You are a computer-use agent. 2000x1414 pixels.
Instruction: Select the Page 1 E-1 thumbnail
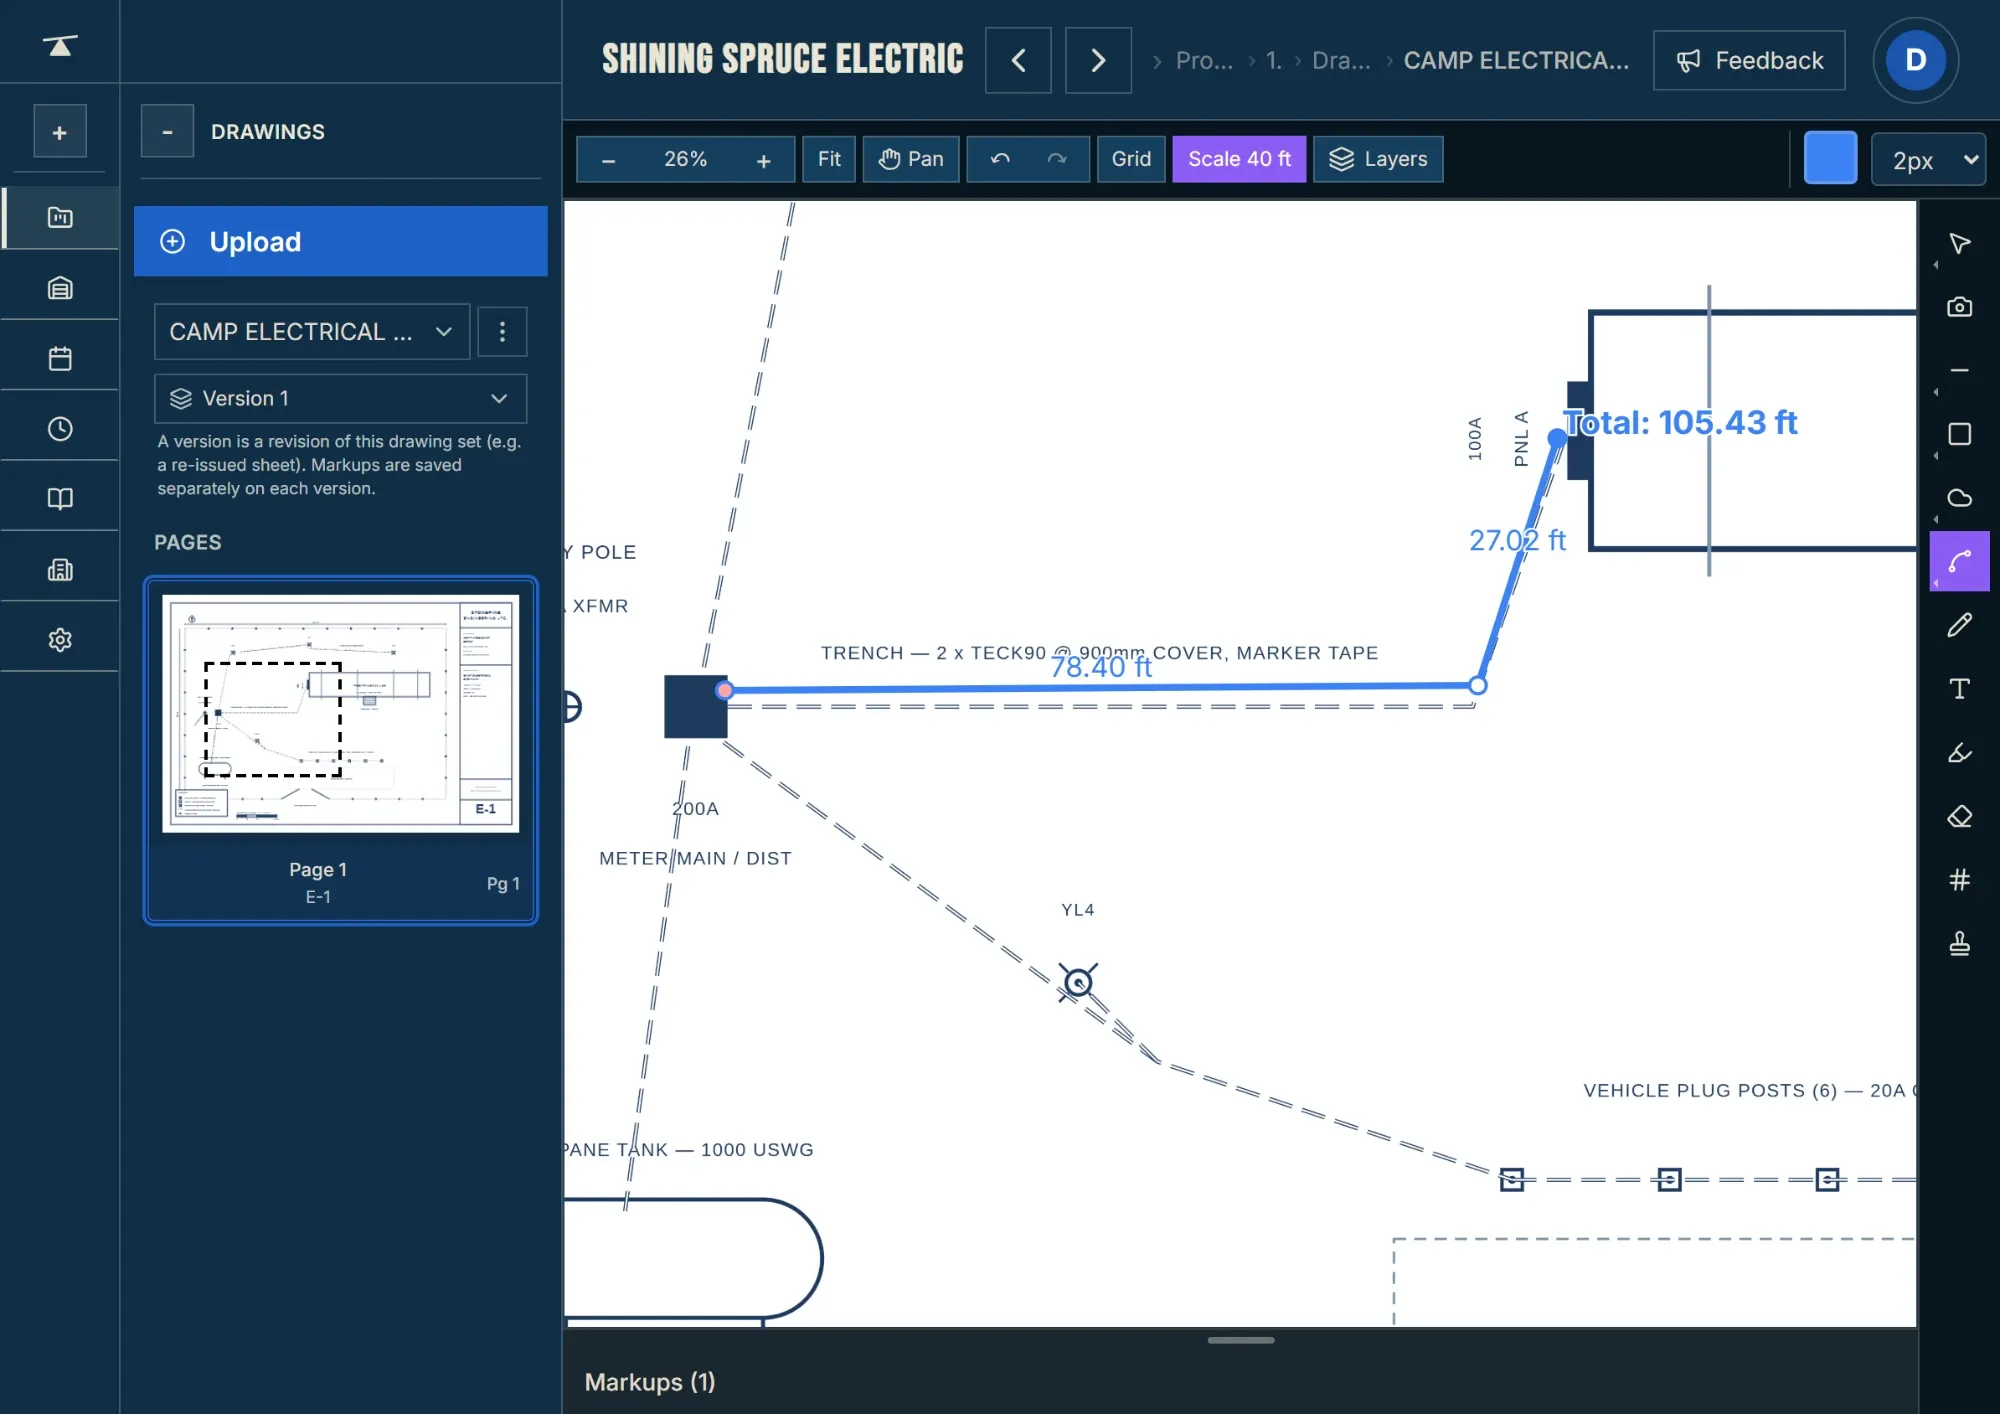[x=341, y=750]
